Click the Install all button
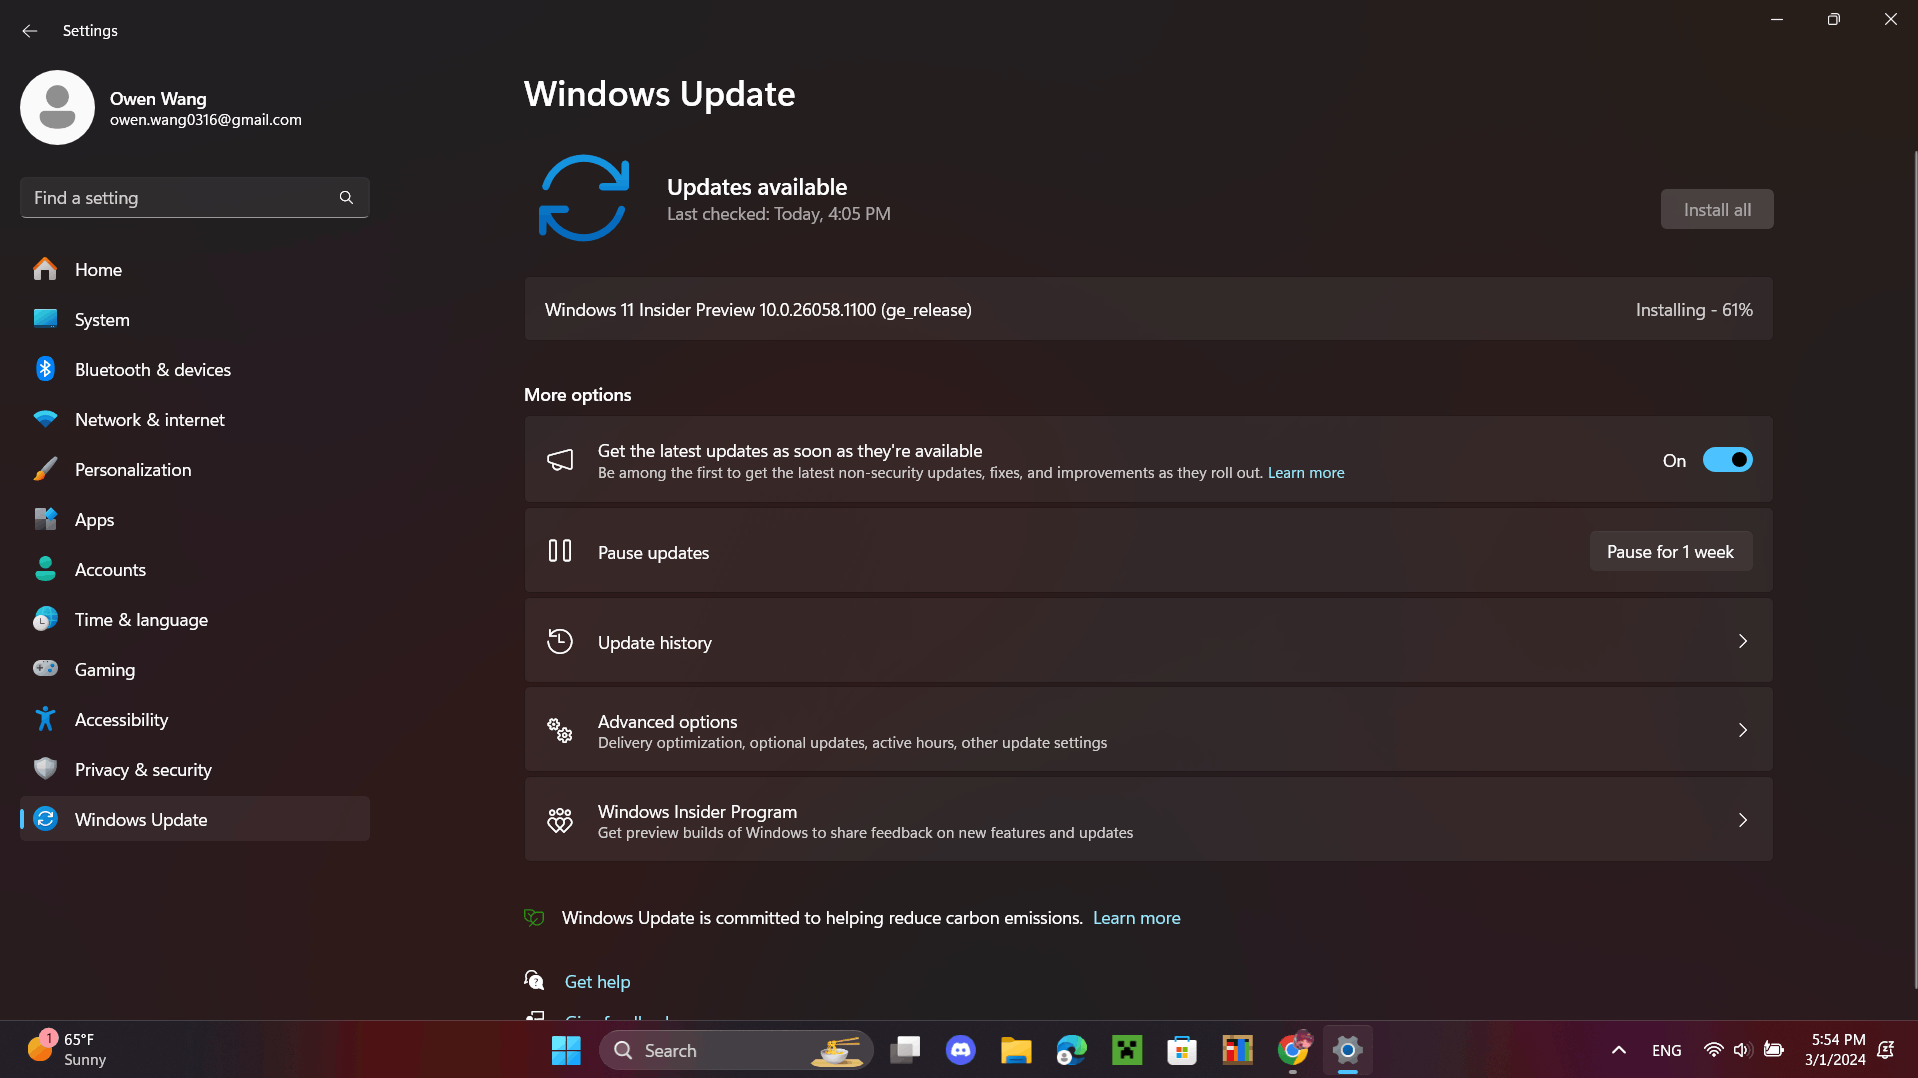The width and height of the screenshot is (1918, 1078). click(x=1716, y=209)
